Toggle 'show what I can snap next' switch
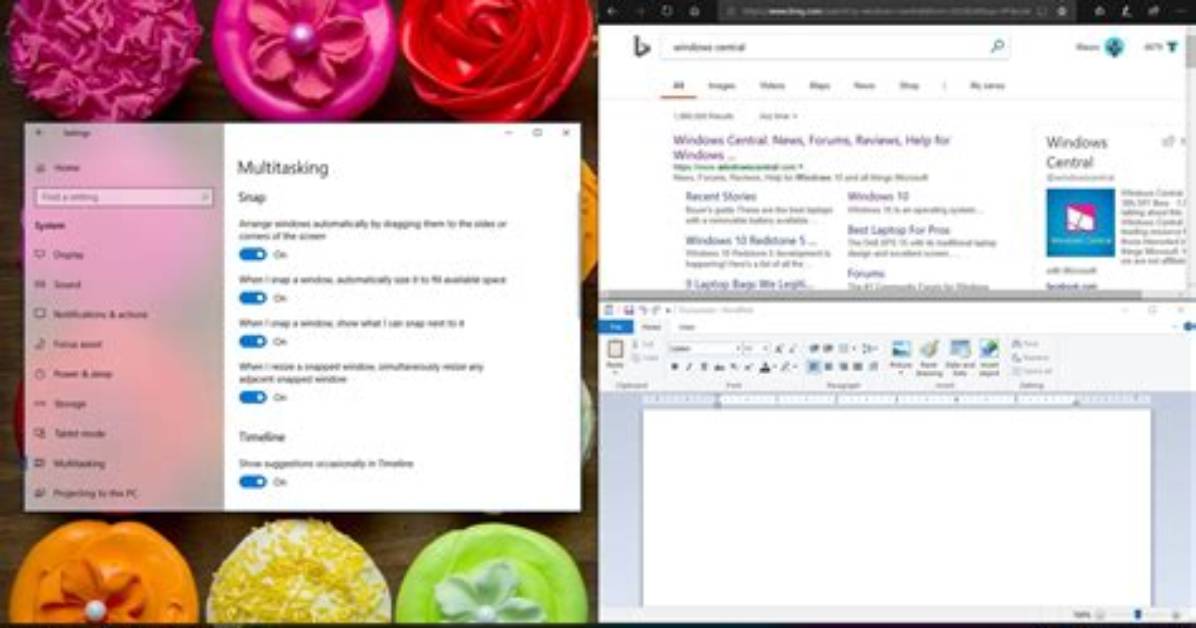The width and height of the screenshot is (1196, 628). click(x=253, y=341)
